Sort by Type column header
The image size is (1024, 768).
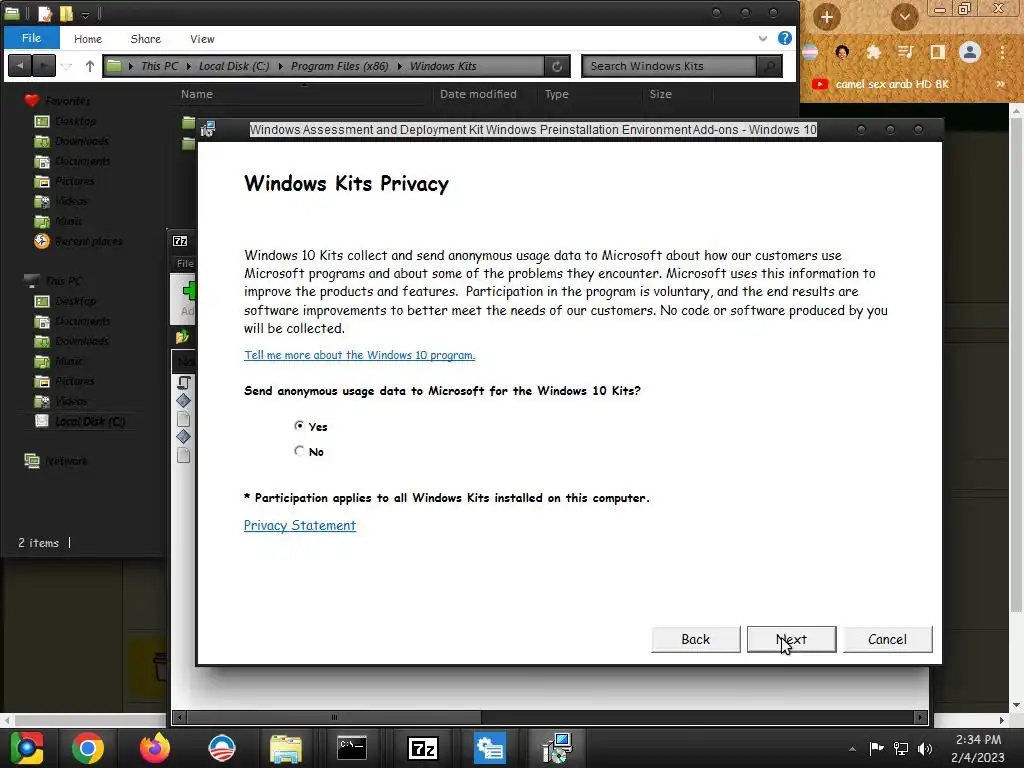click(556, 94)
